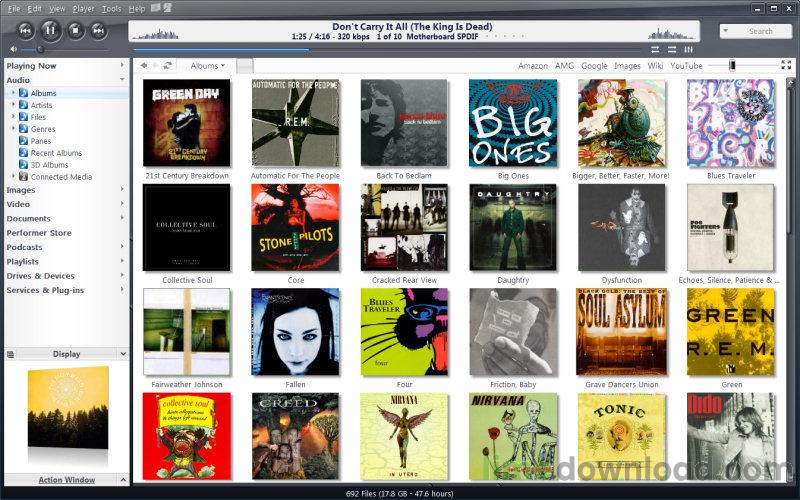Viewport: 800px width, 500px height.
Task: Expand the Playlists section
Action: [123, 262]
